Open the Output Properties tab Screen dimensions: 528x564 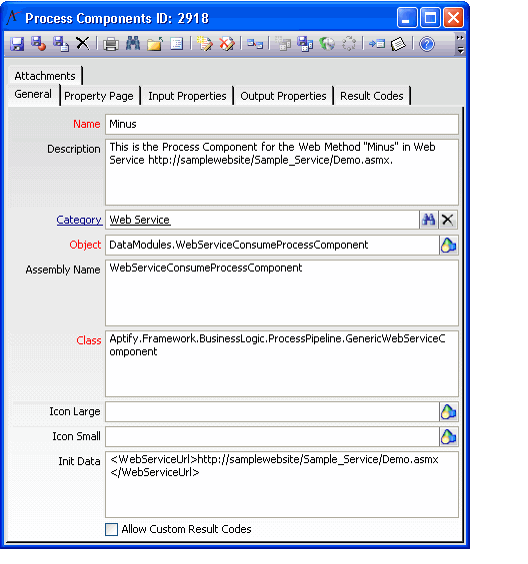point(283,96)
